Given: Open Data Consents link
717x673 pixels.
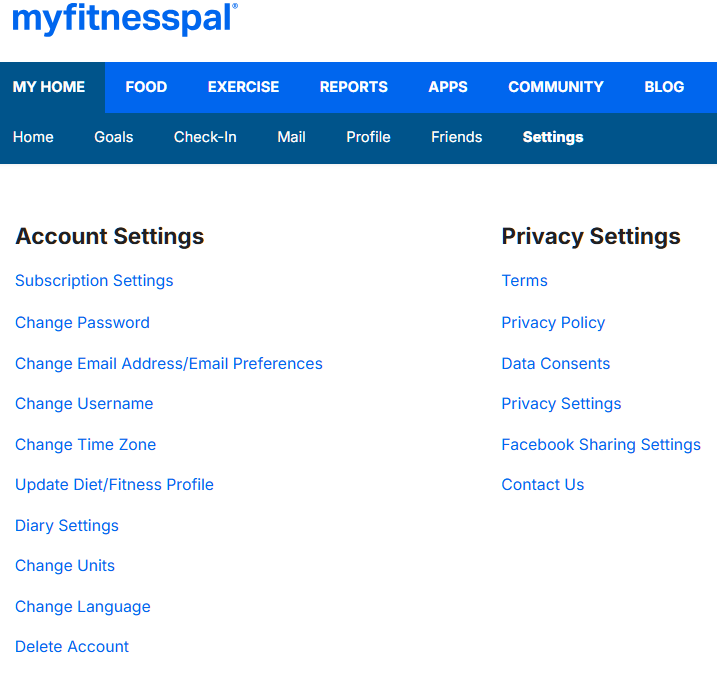Looking at the screenshot, I should click(x=556, y=364).
